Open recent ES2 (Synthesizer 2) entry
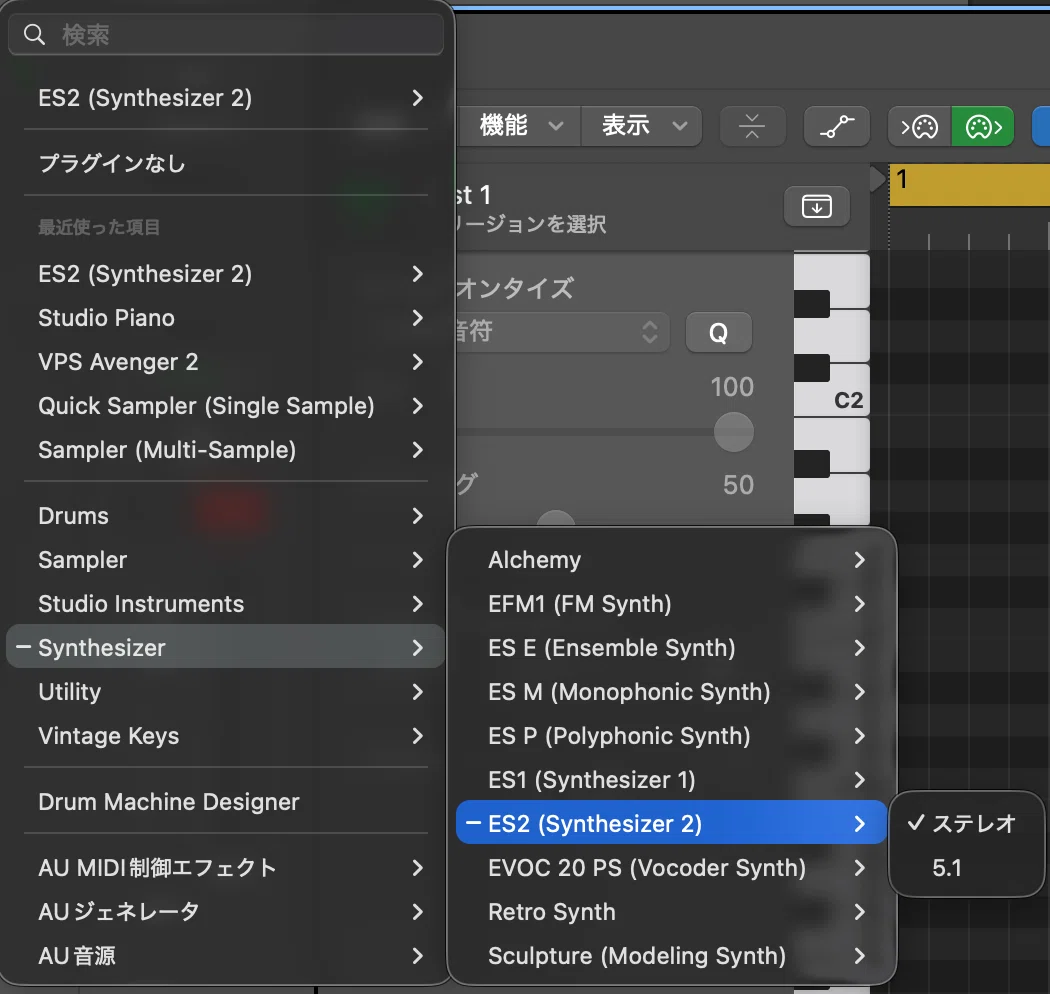The width and height of the screenshot is (1050, 994). [x=226, y=274]
